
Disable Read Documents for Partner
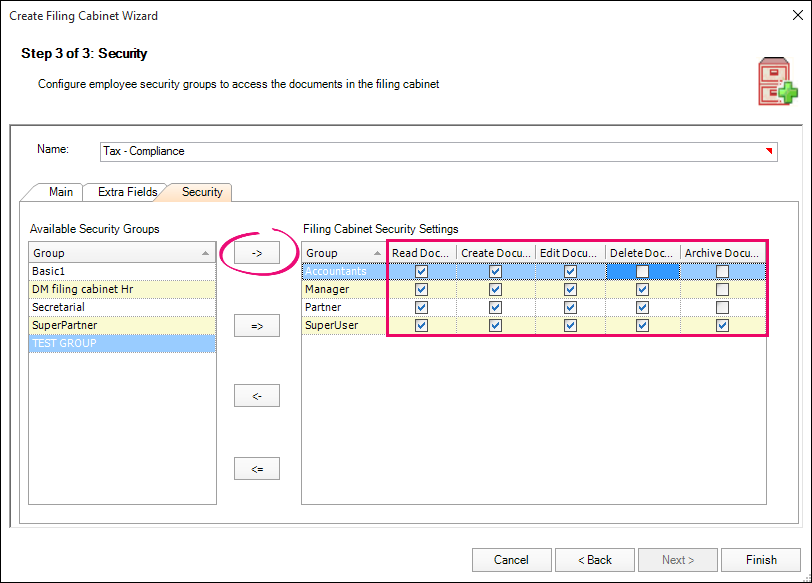coord(421,308)
